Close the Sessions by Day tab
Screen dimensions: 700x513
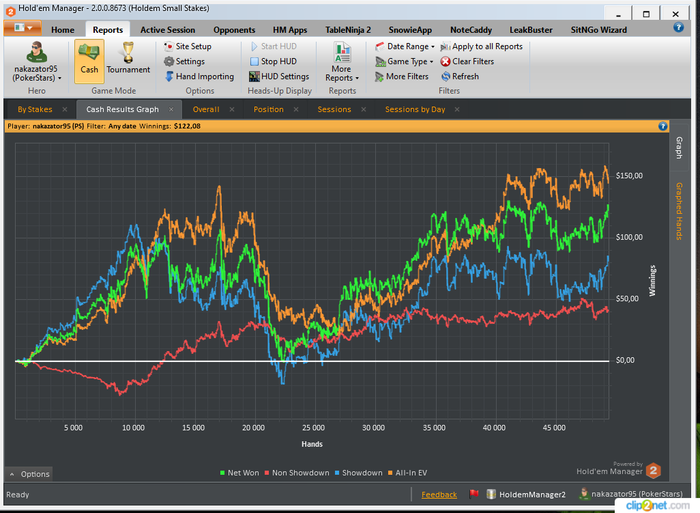pyautogui.click(x=457, y=109)
